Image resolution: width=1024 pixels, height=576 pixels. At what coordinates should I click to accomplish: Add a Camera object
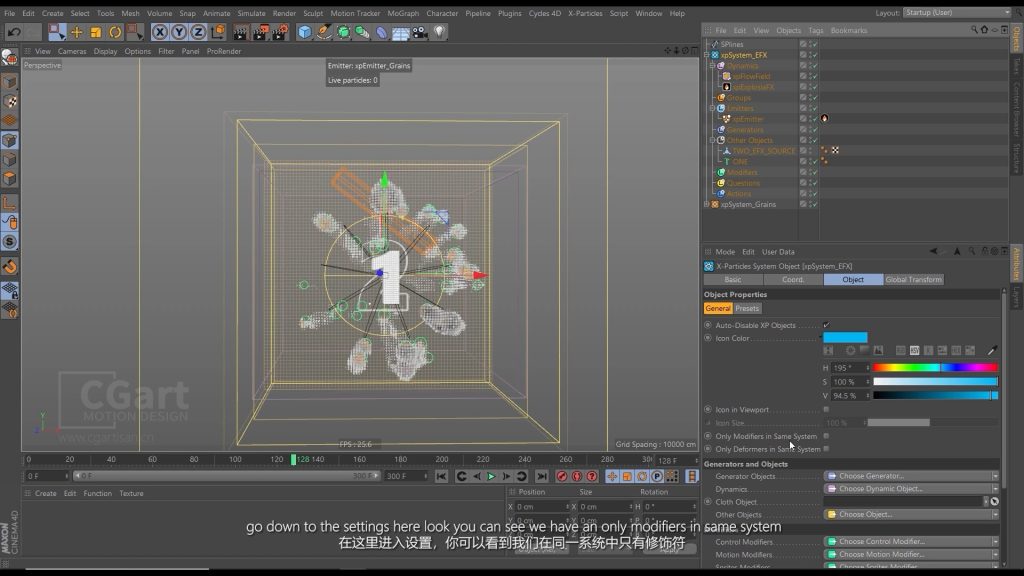click(x=420, y=31)
